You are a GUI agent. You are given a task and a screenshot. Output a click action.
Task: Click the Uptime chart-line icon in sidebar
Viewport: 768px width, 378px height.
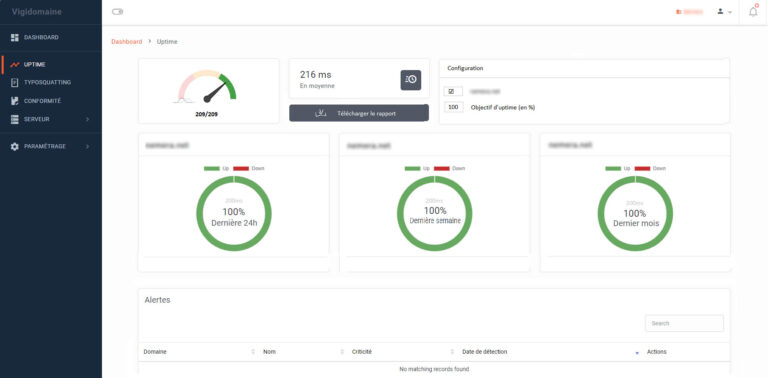click(x=15, y=64)
